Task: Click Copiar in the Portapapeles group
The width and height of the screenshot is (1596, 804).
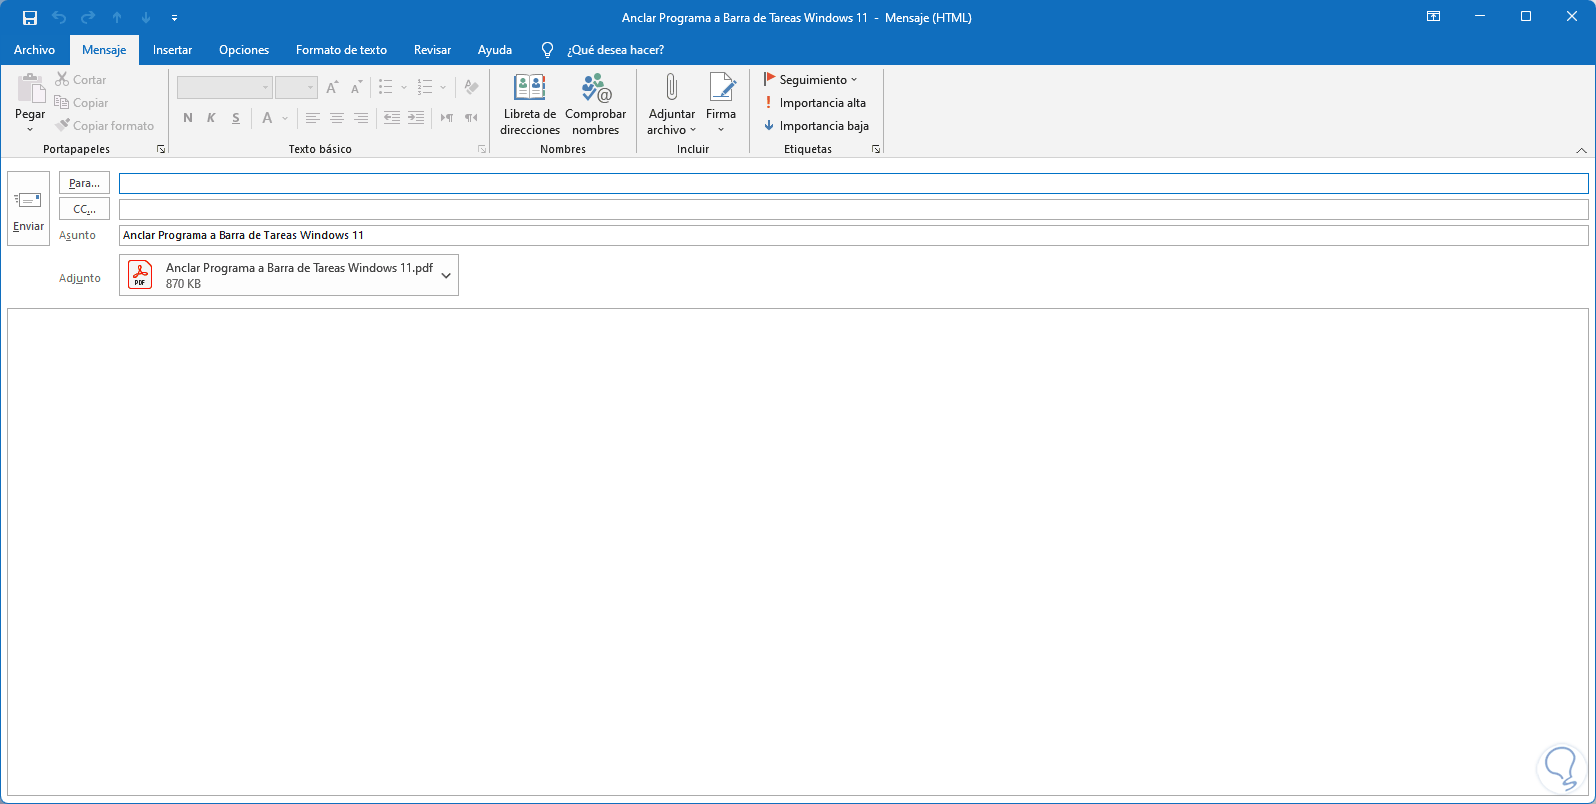Action: [82, 103]
